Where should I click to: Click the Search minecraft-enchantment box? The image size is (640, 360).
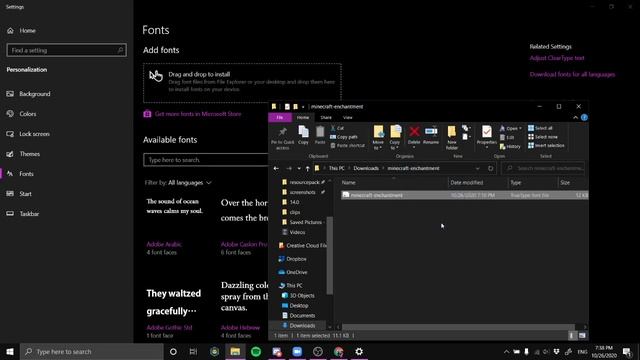coord(543,168)
